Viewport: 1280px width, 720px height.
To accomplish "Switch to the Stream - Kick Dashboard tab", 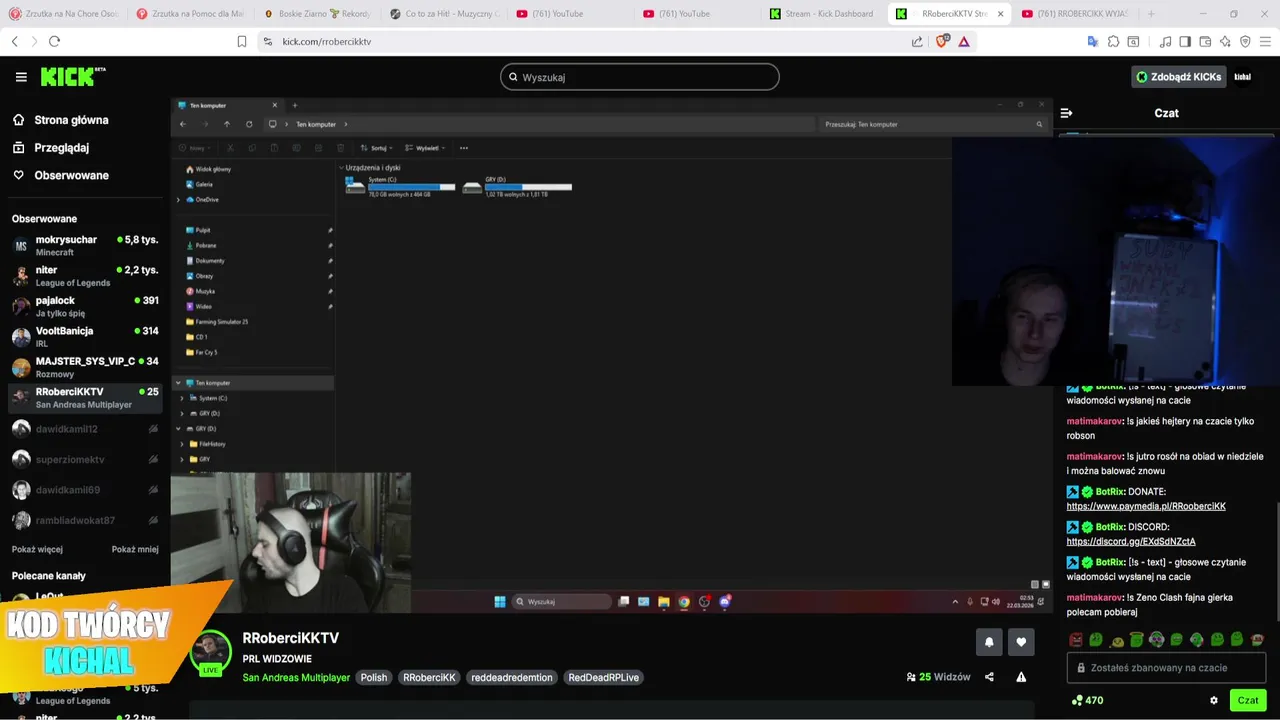I will click(821, 14).
